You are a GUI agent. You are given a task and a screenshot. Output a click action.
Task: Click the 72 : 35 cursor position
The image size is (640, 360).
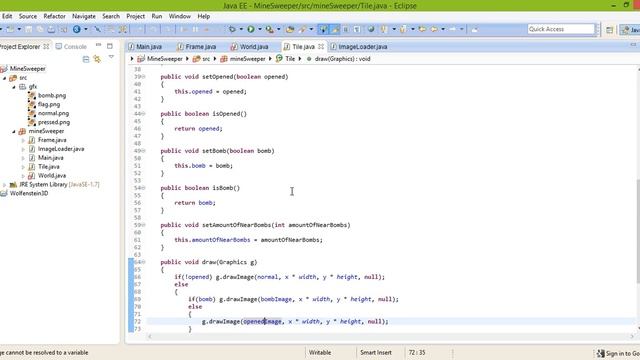click(x=417, y=353)
